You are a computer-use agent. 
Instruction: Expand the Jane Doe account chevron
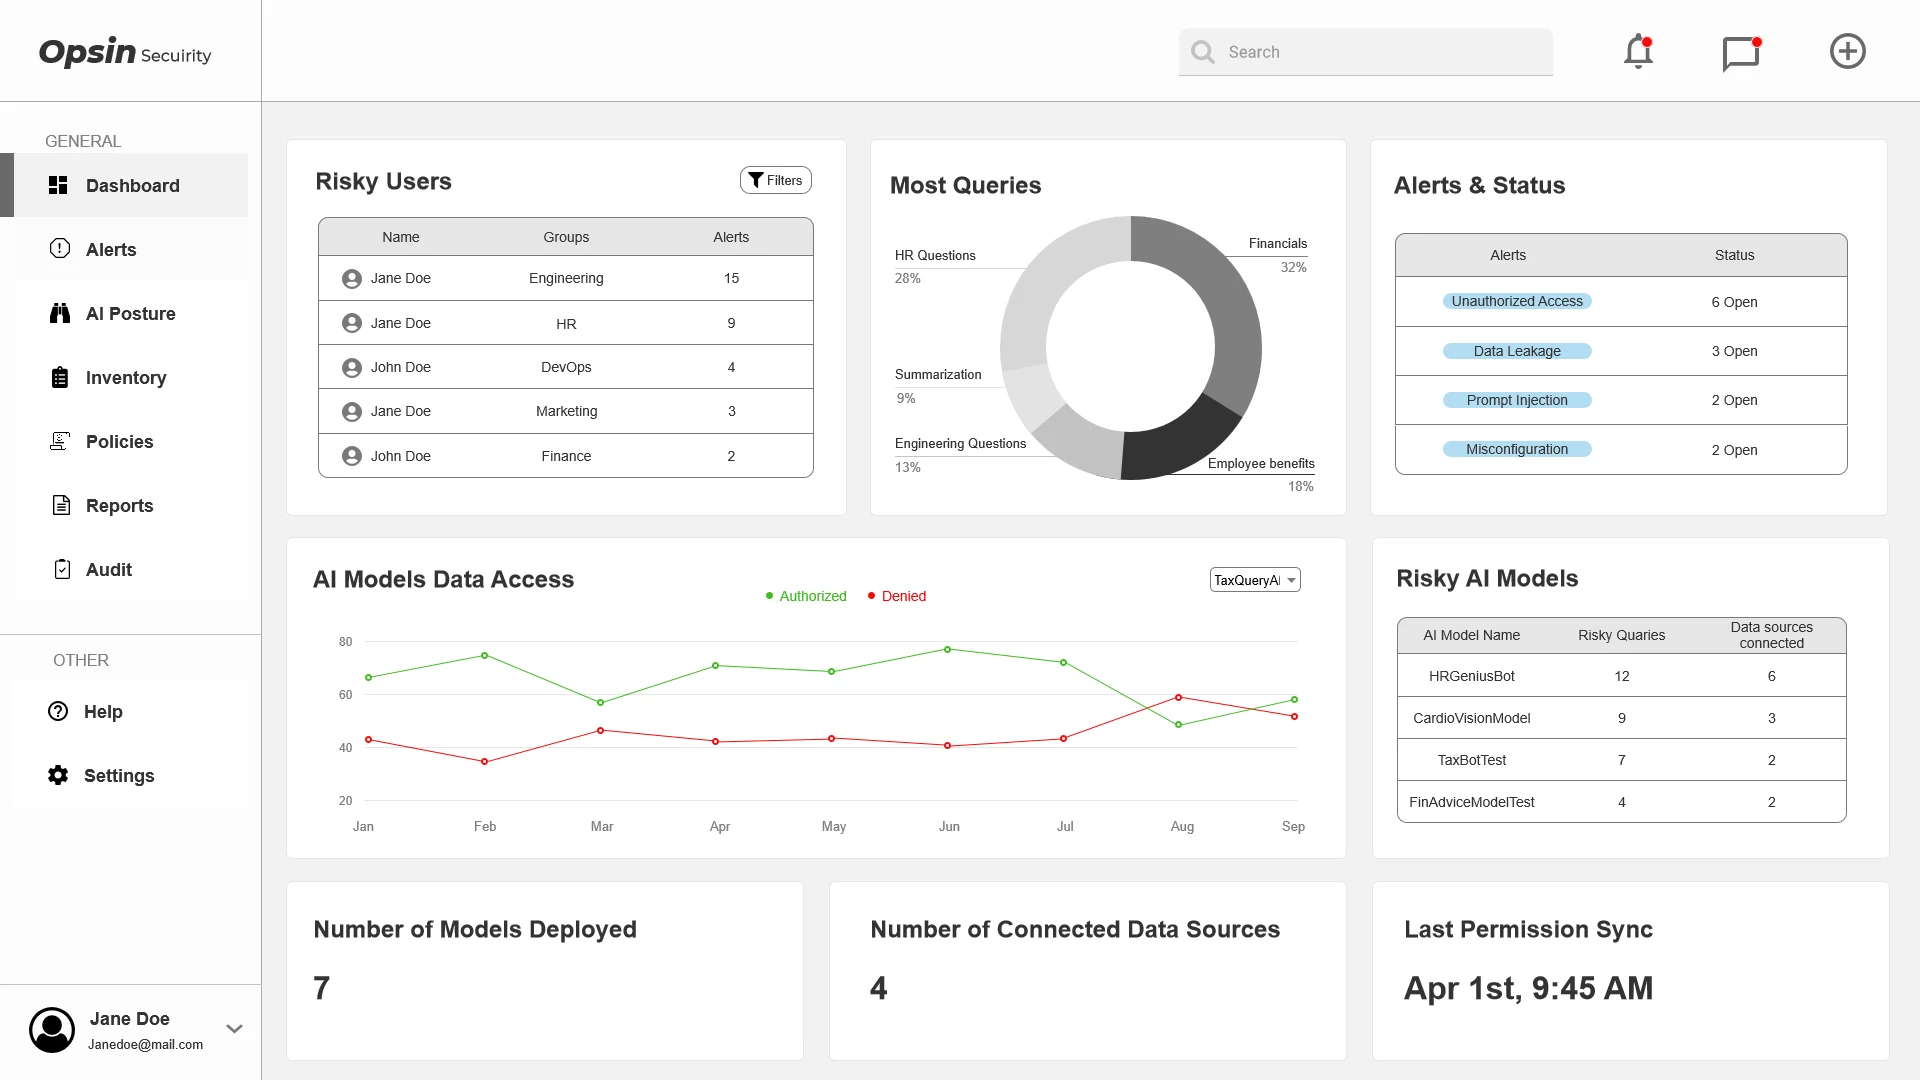235,1028
